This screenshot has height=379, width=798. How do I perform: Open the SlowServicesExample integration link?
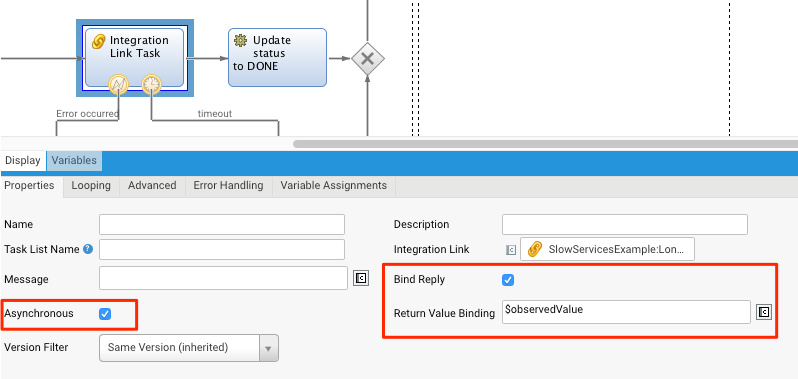(607, 250)
